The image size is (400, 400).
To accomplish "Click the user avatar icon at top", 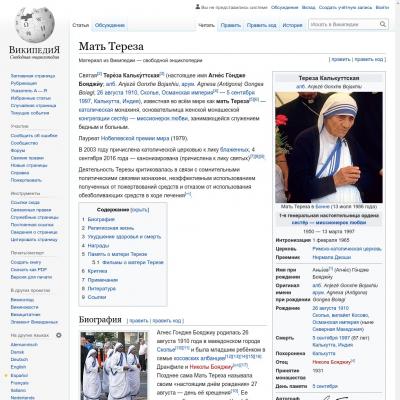I will (x=198, y=7).
